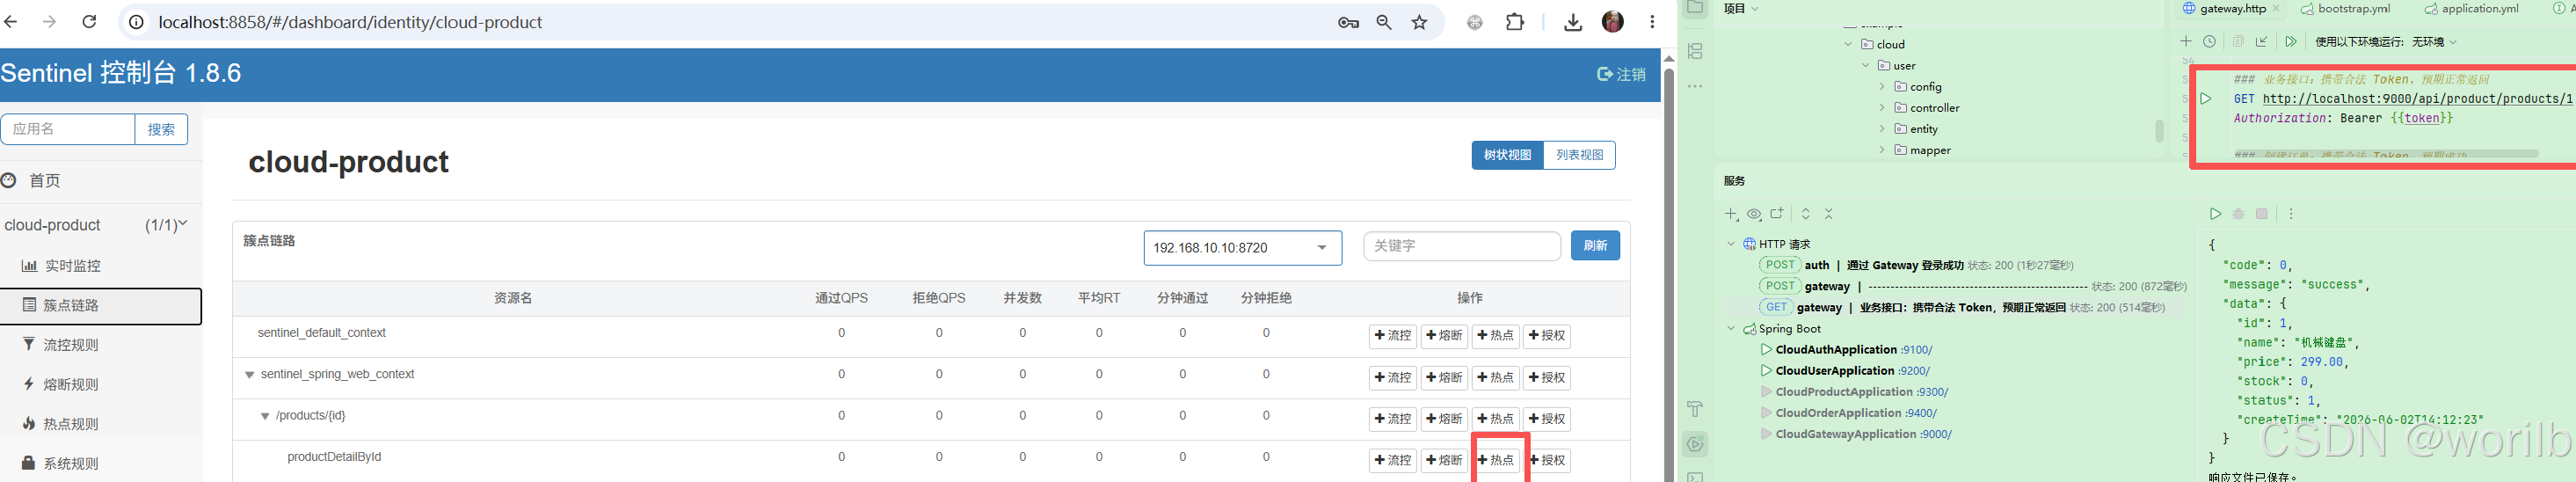The width and height of the screenshot is (2576, 482).
Task: Add 熔断 rule for productDetailById
Action: pos(1444,460)
